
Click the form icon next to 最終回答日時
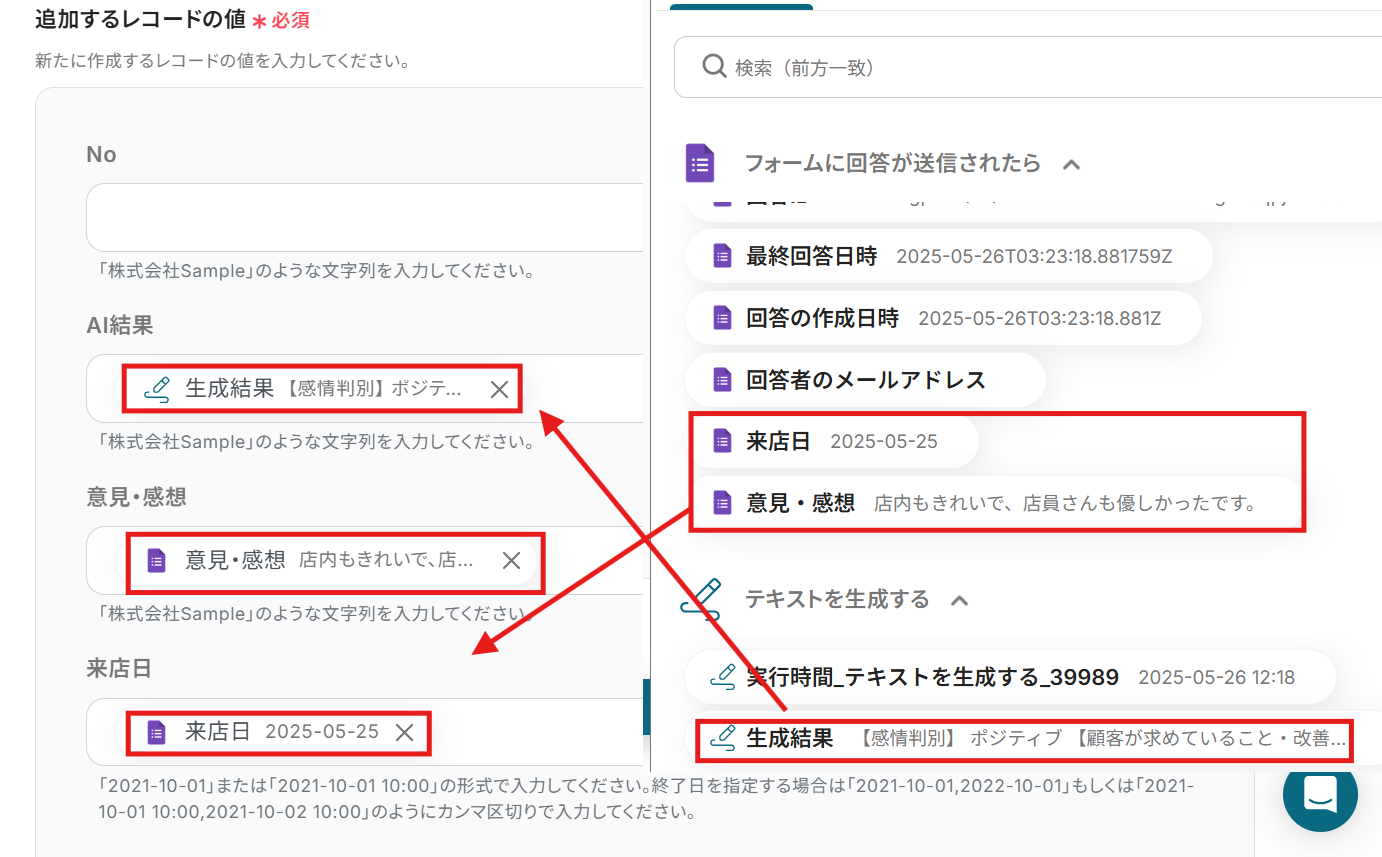click(722, 256)
